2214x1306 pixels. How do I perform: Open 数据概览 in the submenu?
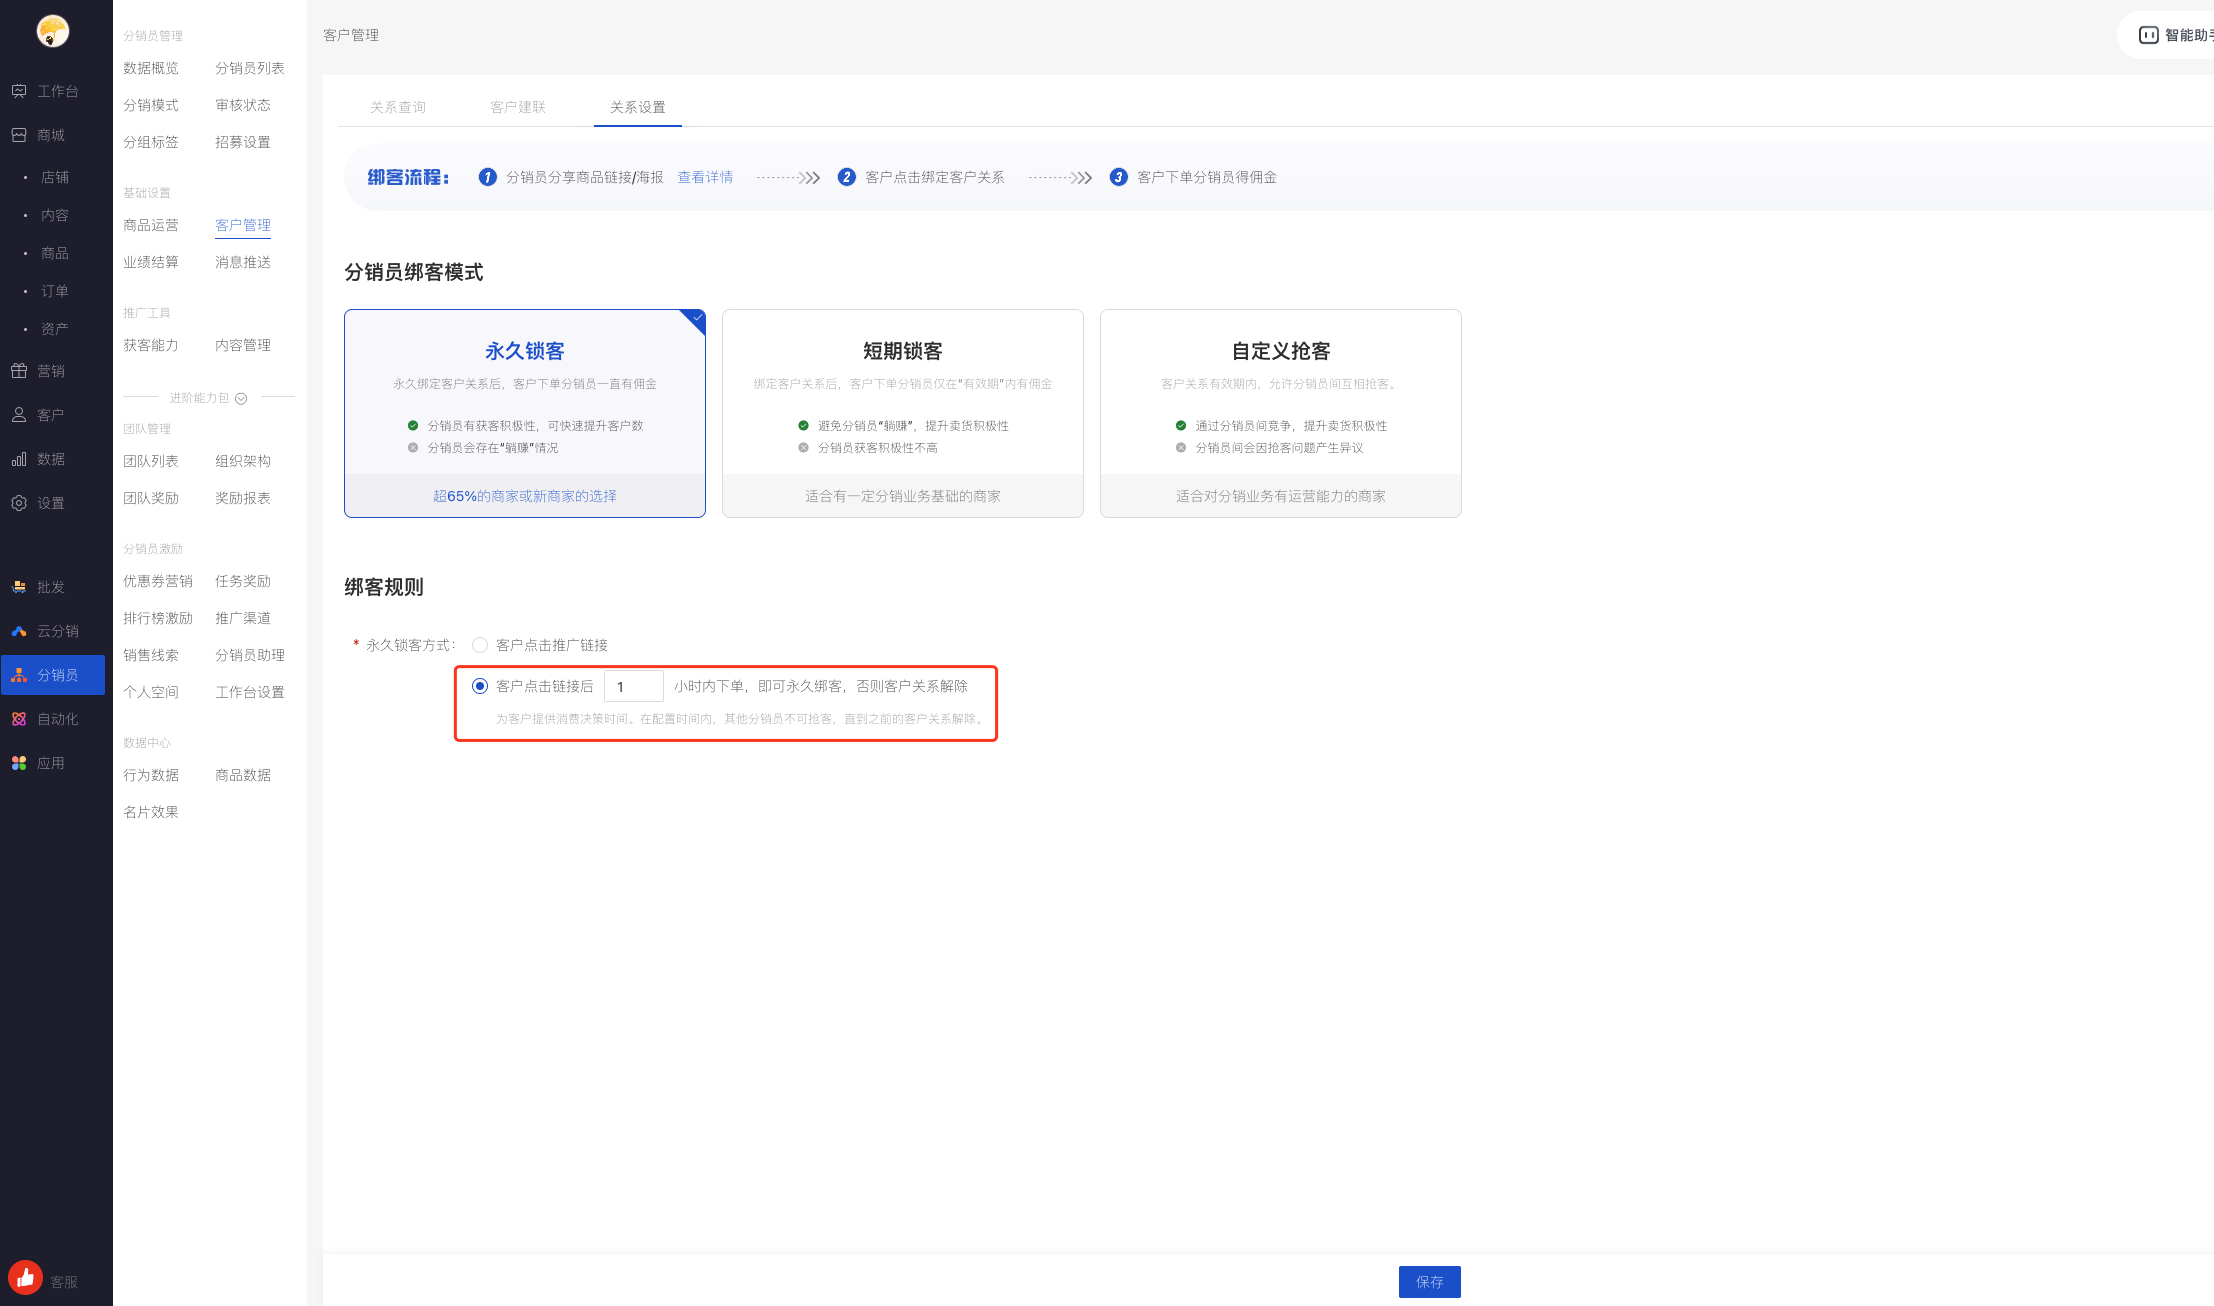[x=151, y=68]
